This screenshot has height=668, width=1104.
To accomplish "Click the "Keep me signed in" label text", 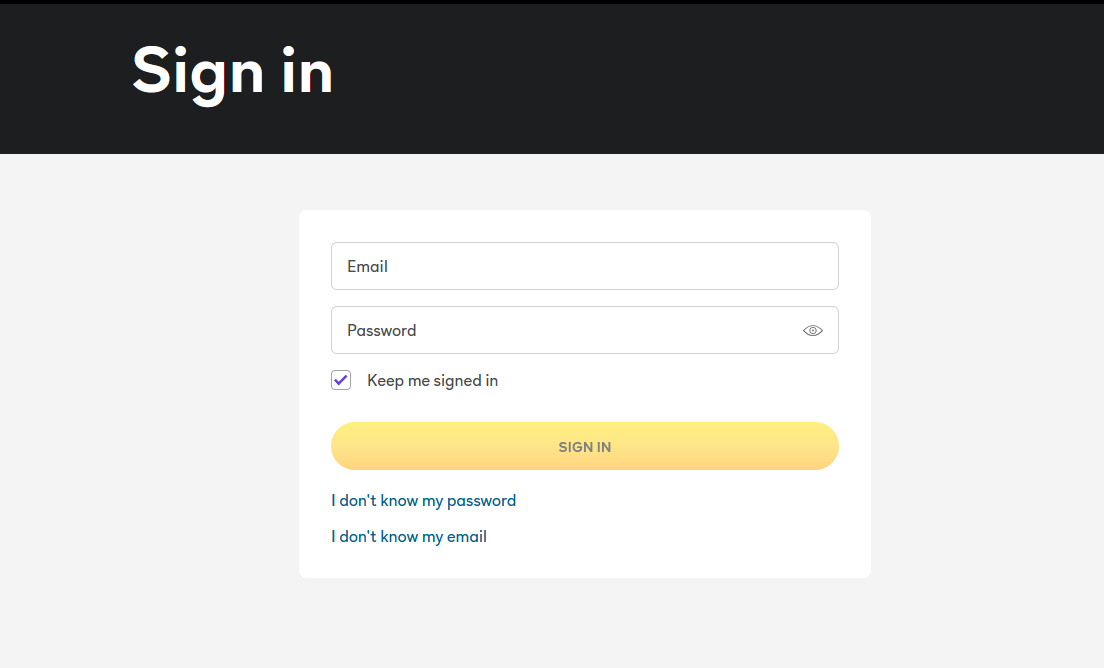I will [432, 381].
